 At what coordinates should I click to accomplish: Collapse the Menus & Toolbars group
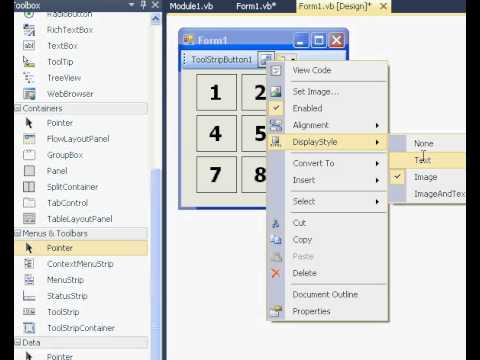tap(18, 233)
